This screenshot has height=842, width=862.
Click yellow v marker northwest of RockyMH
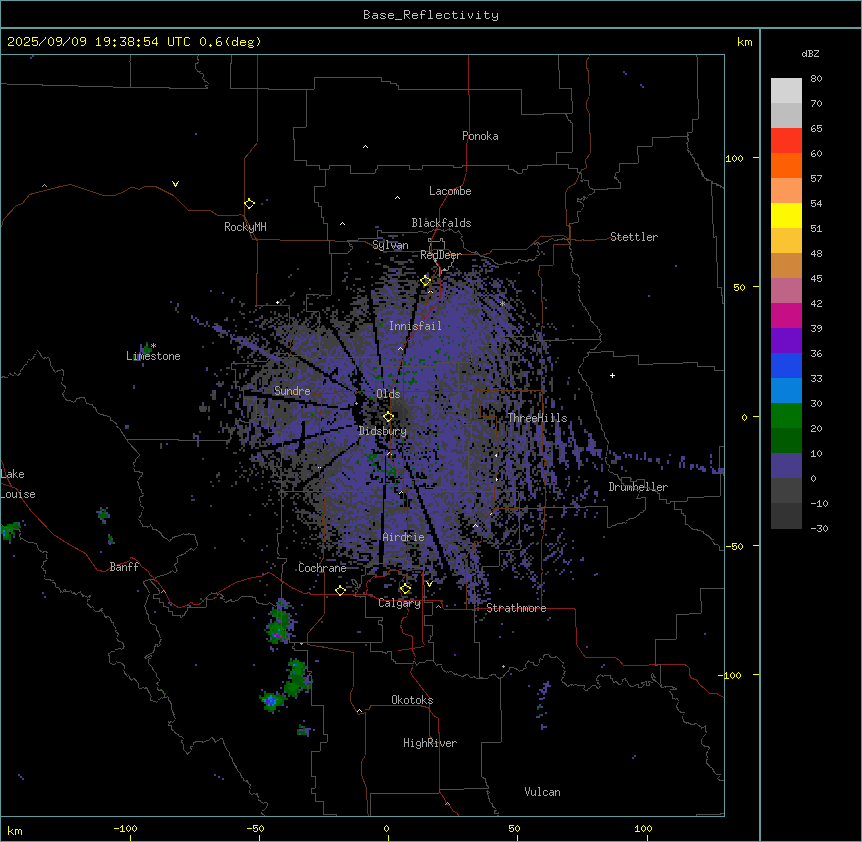coord(175,184)
